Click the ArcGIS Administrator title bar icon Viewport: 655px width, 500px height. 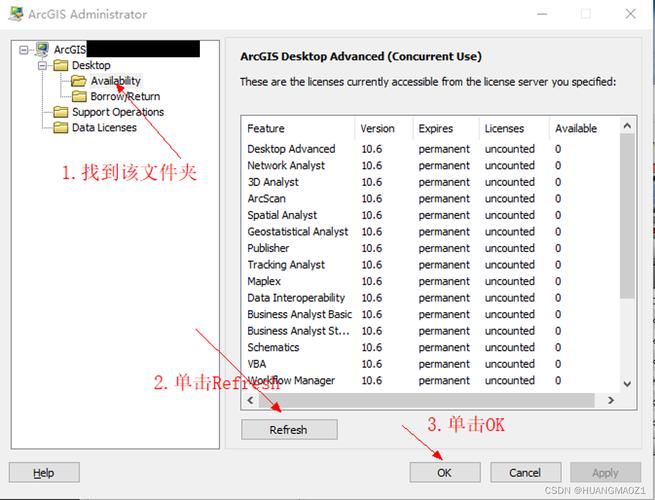tap(16, 14)
